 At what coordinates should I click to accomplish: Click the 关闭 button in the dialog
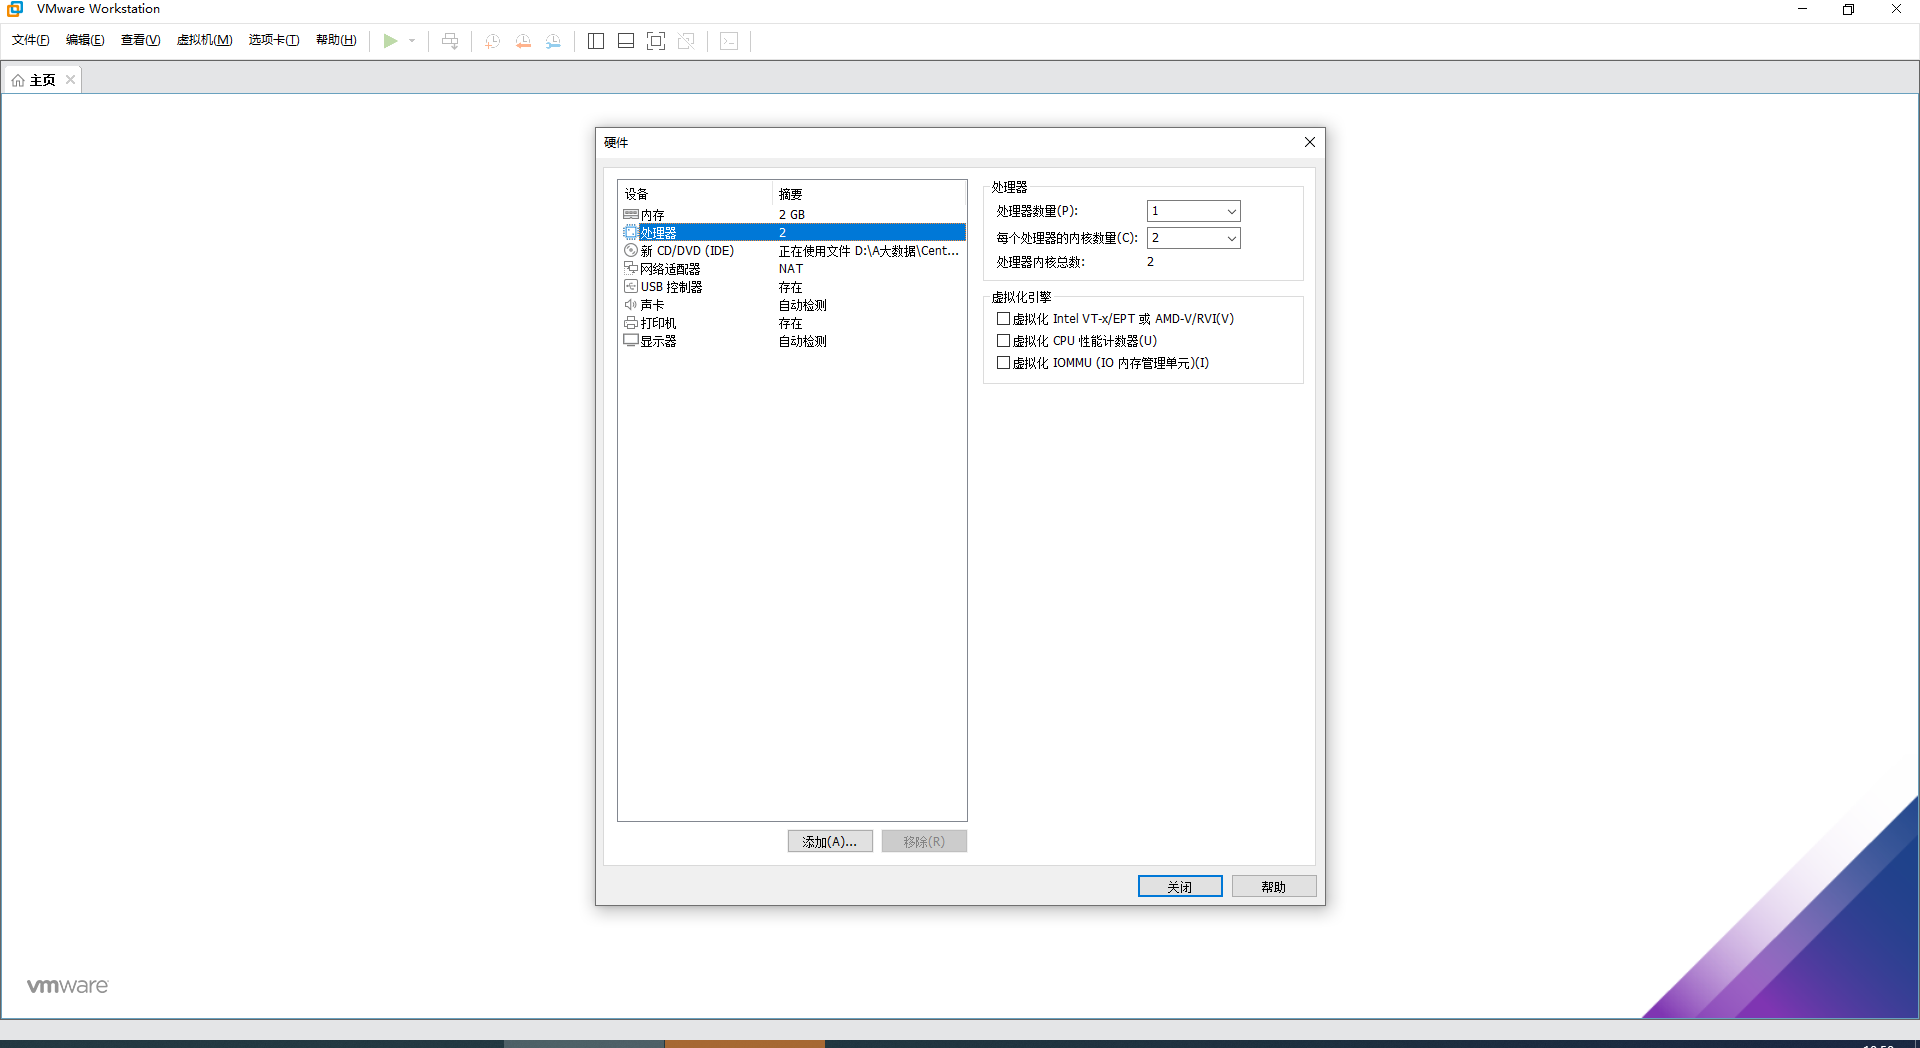pos(1180,887)
